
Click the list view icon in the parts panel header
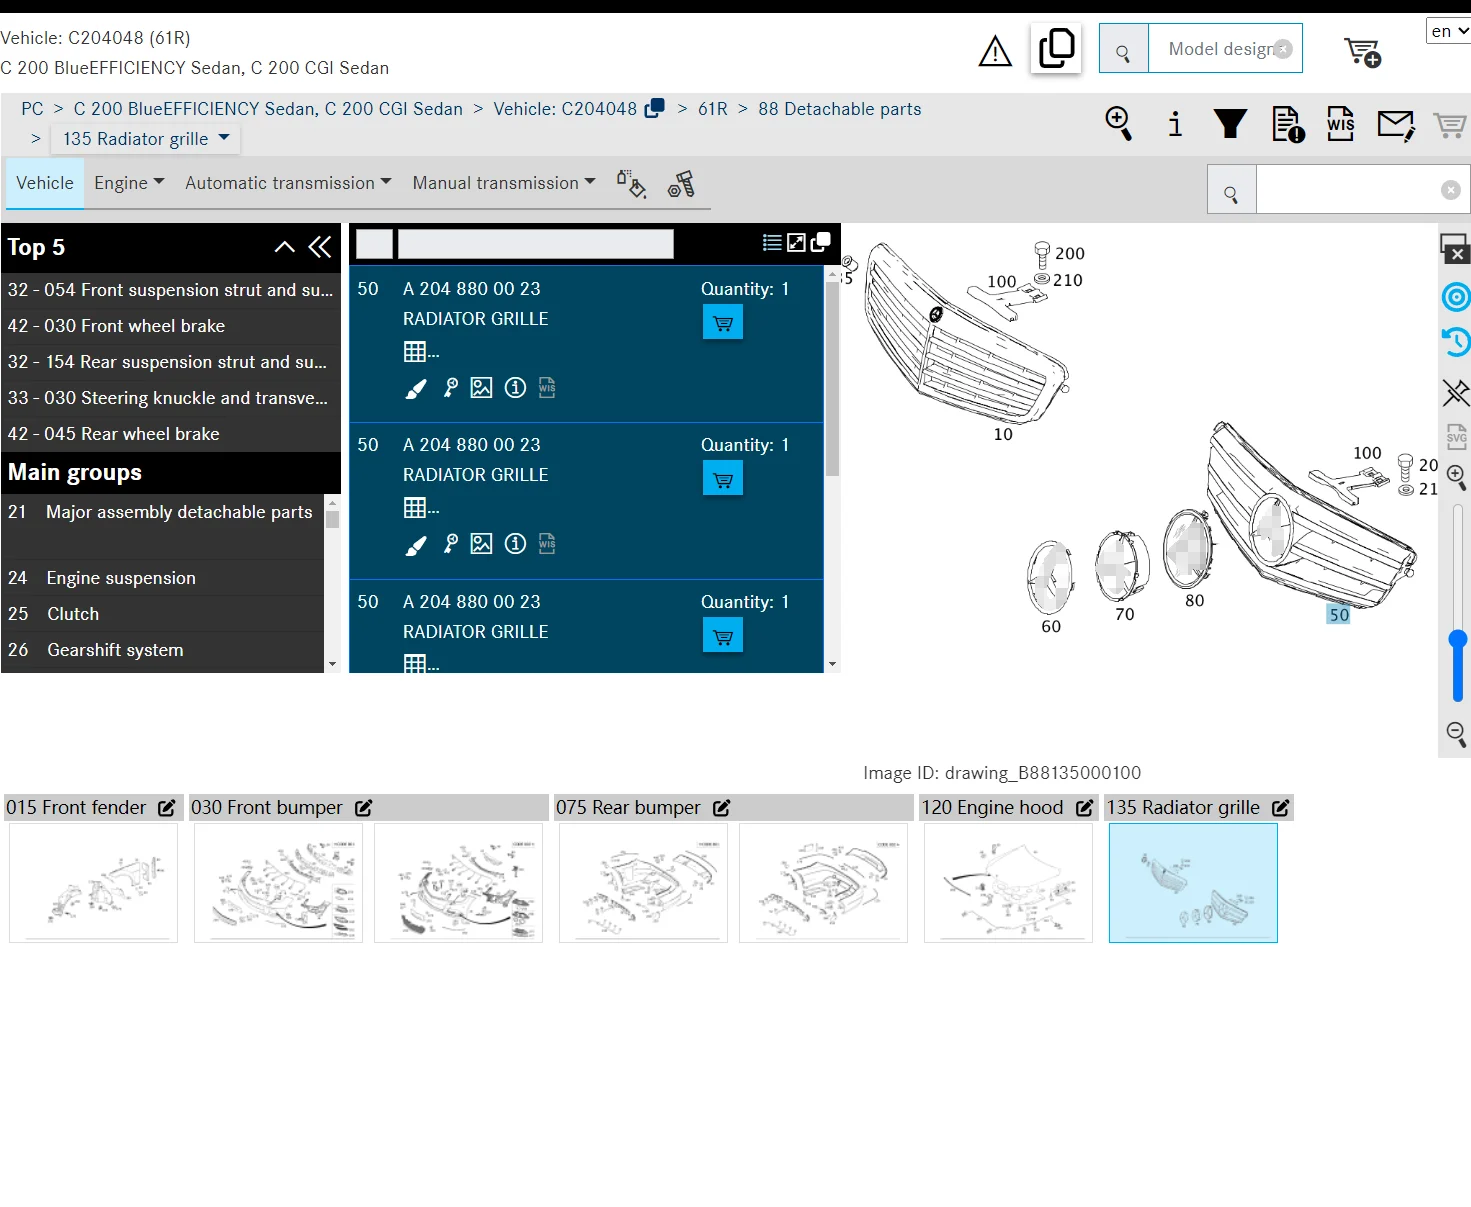[772, 242]
